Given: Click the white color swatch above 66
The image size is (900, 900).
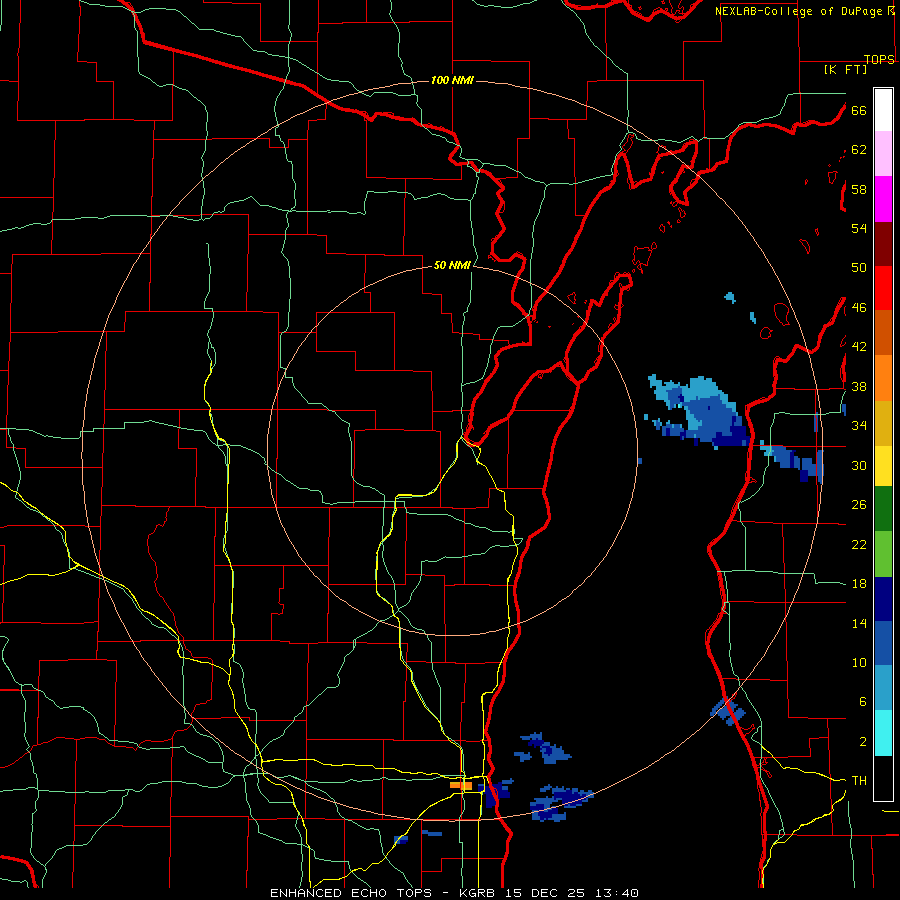Looking at the screenshot, I should coord(883,110).
